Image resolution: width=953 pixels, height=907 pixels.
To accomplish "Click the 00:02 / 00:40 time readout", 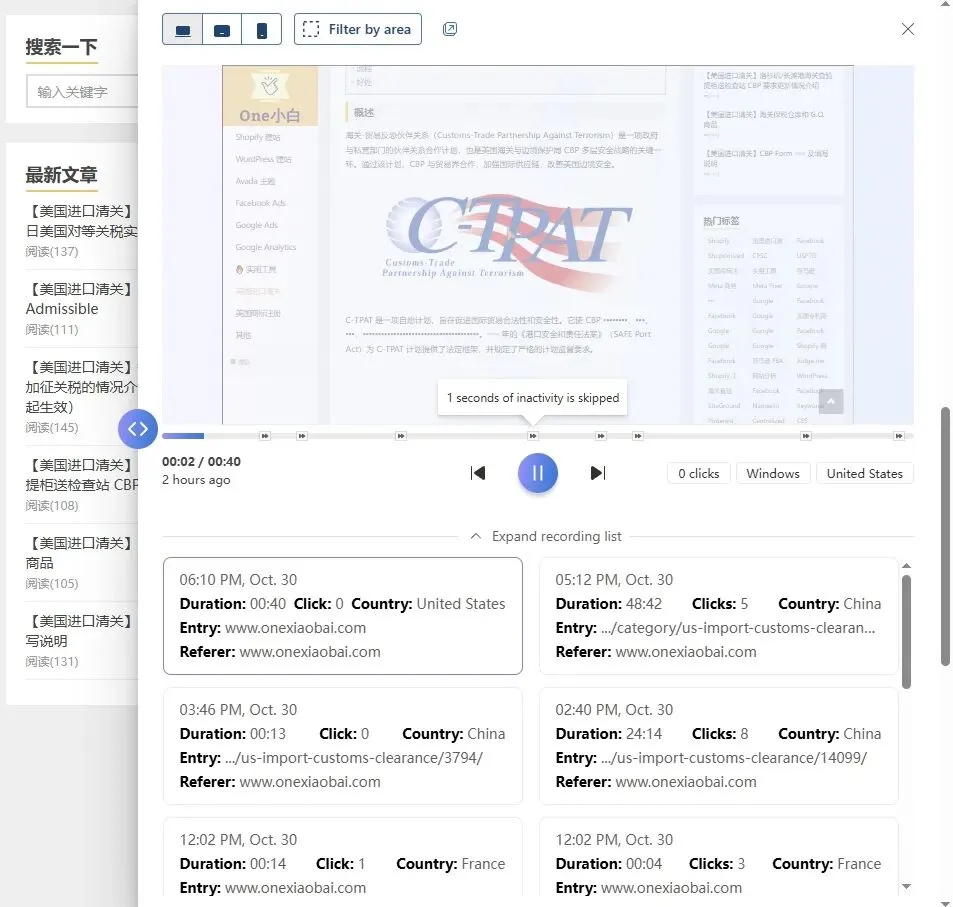I will tap(201, 461).
